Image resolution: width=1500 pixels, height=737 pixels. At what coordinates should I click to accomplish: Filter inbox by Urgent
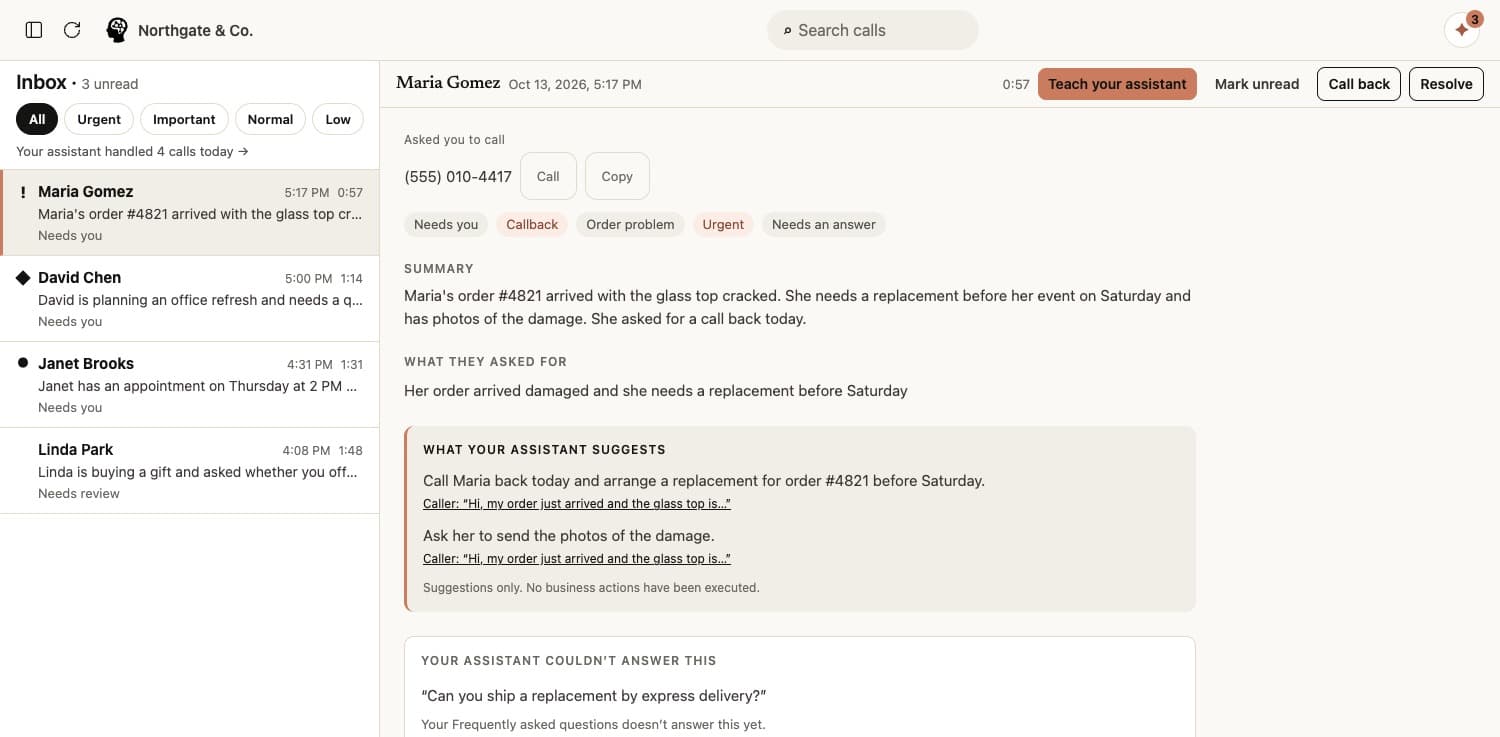tap(99, 119)
